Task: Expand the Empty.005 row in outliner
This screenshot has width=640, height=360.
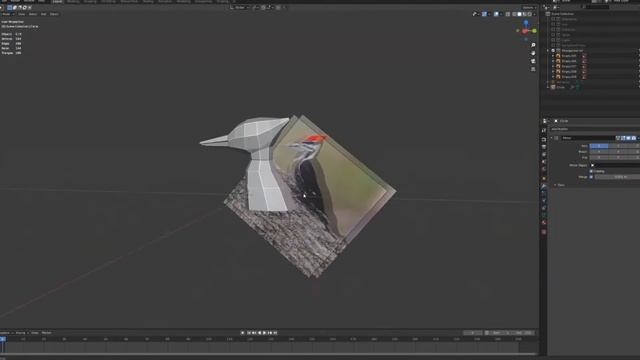Action: (553, 56)
